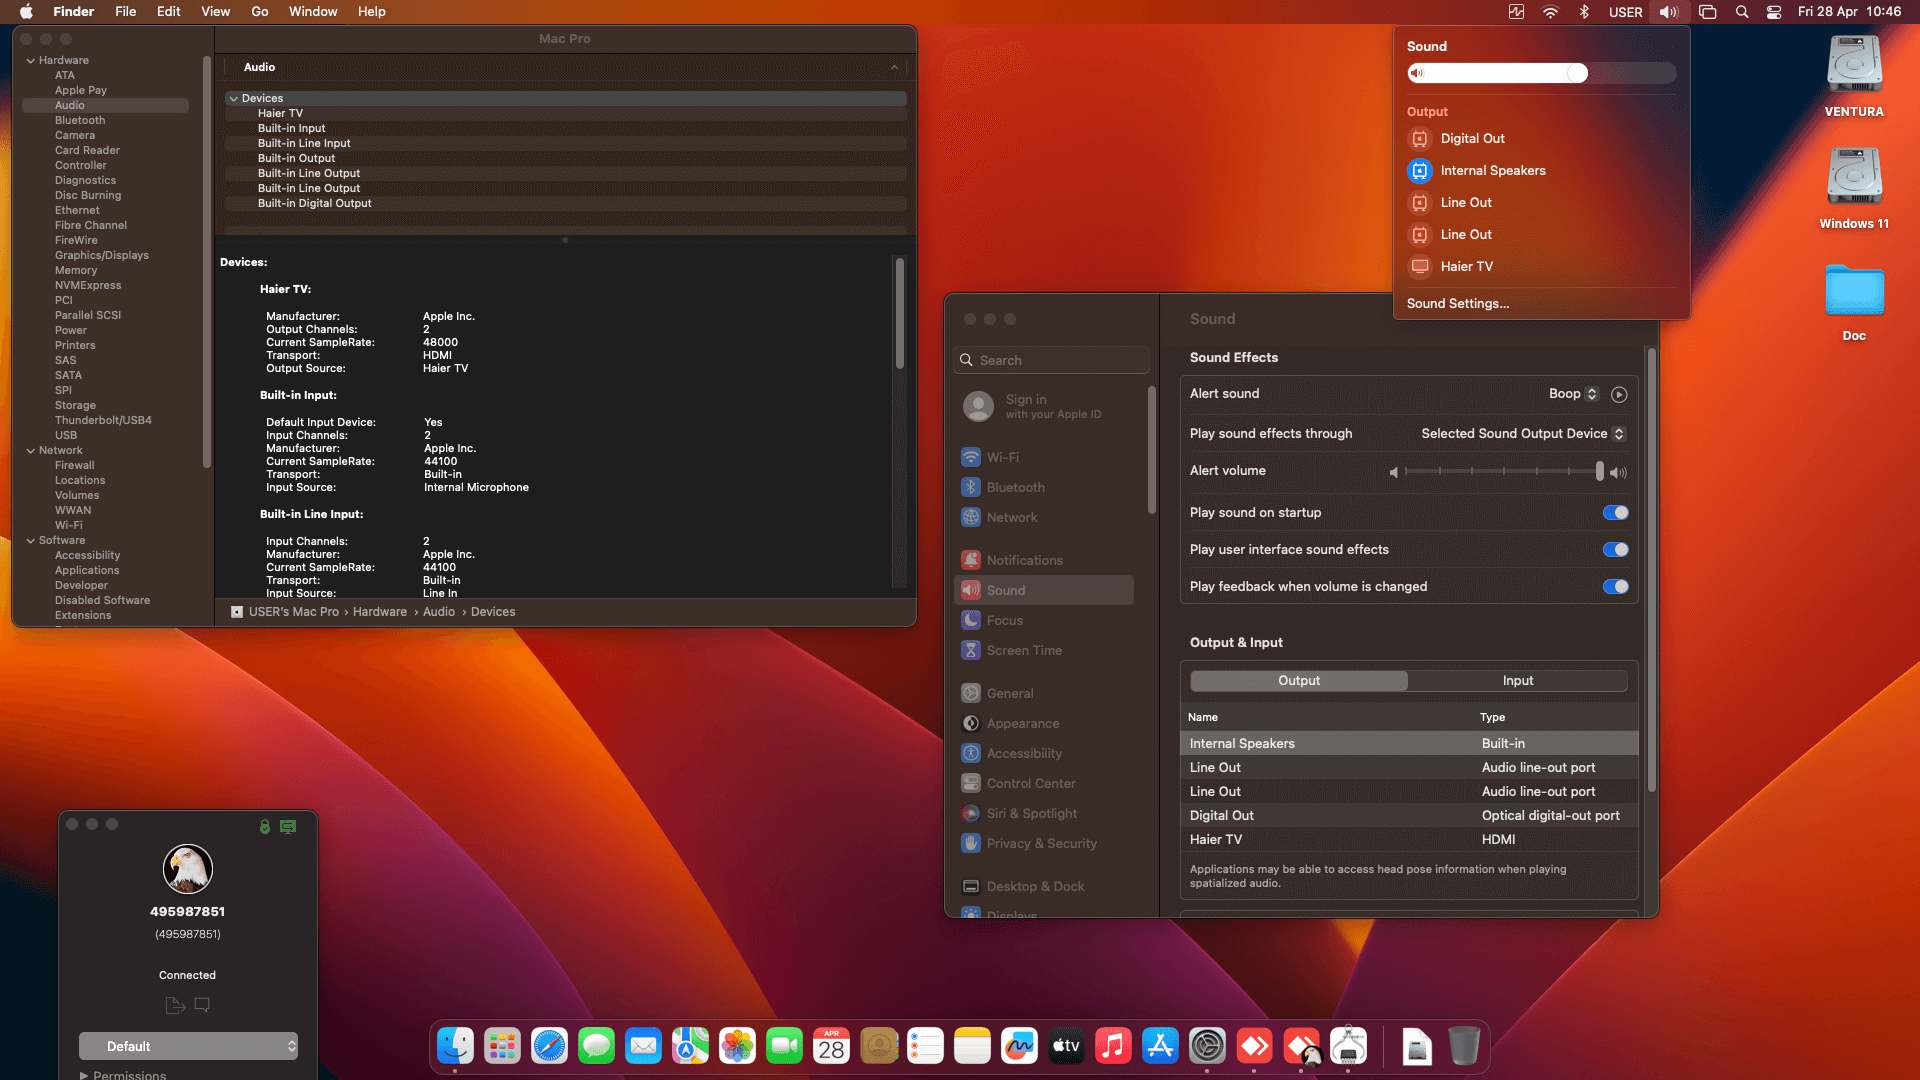Open Apple TV from the Dock
The height and width of the screenshot is (1080, 1920).
pos(1066,1046)
